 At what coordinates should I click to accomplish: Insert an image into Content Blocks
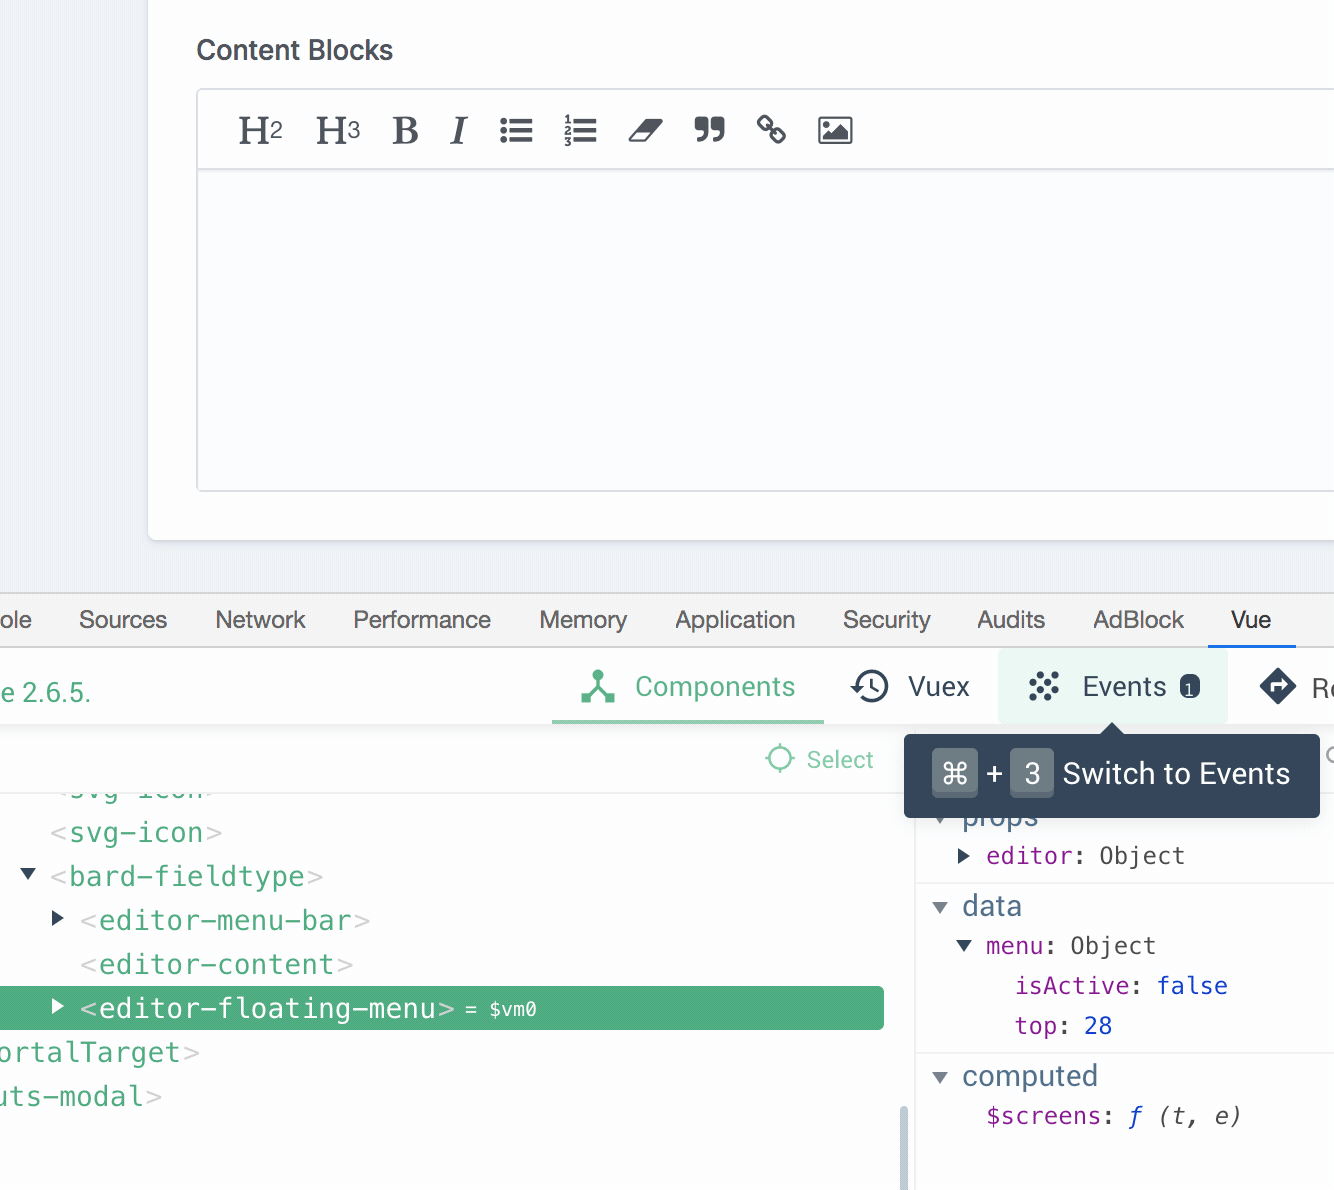coord(834,129)
